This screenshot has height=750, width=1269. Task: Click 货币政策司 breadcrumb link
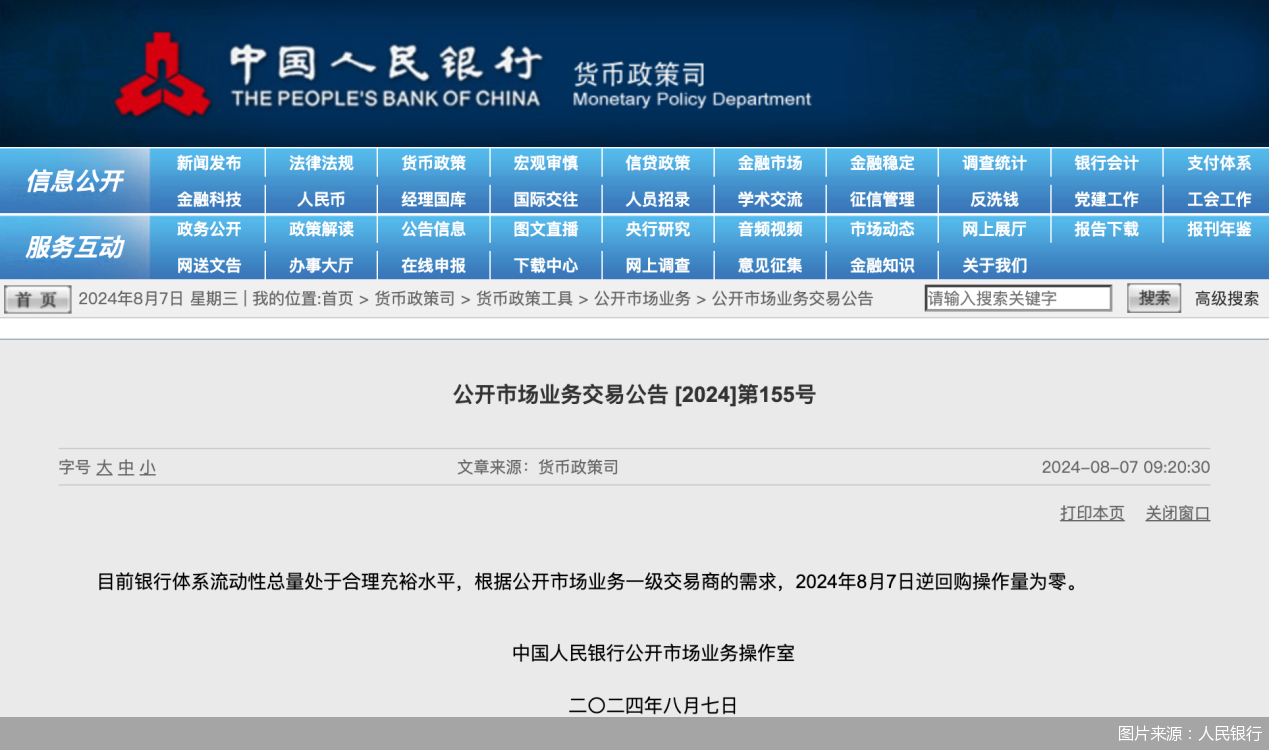(415, 299)
